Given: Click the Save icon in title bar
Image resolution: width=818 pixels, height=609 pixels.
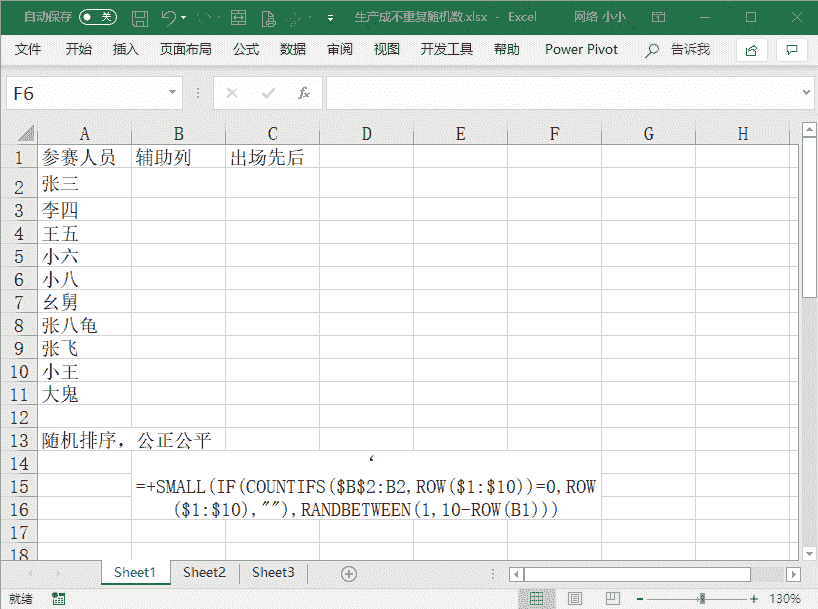Looking at the screenshot, I should coord(139,18).
